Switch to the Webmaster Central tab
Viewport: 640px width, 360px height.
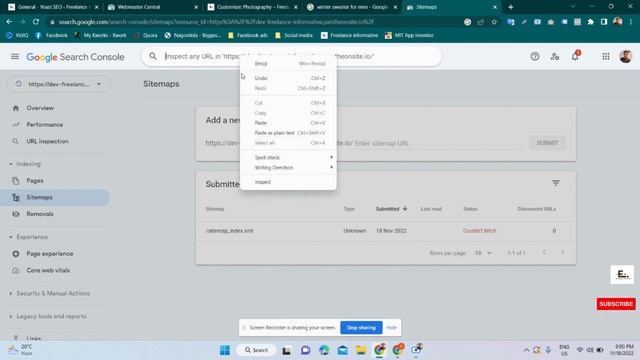tap(153, 7)
